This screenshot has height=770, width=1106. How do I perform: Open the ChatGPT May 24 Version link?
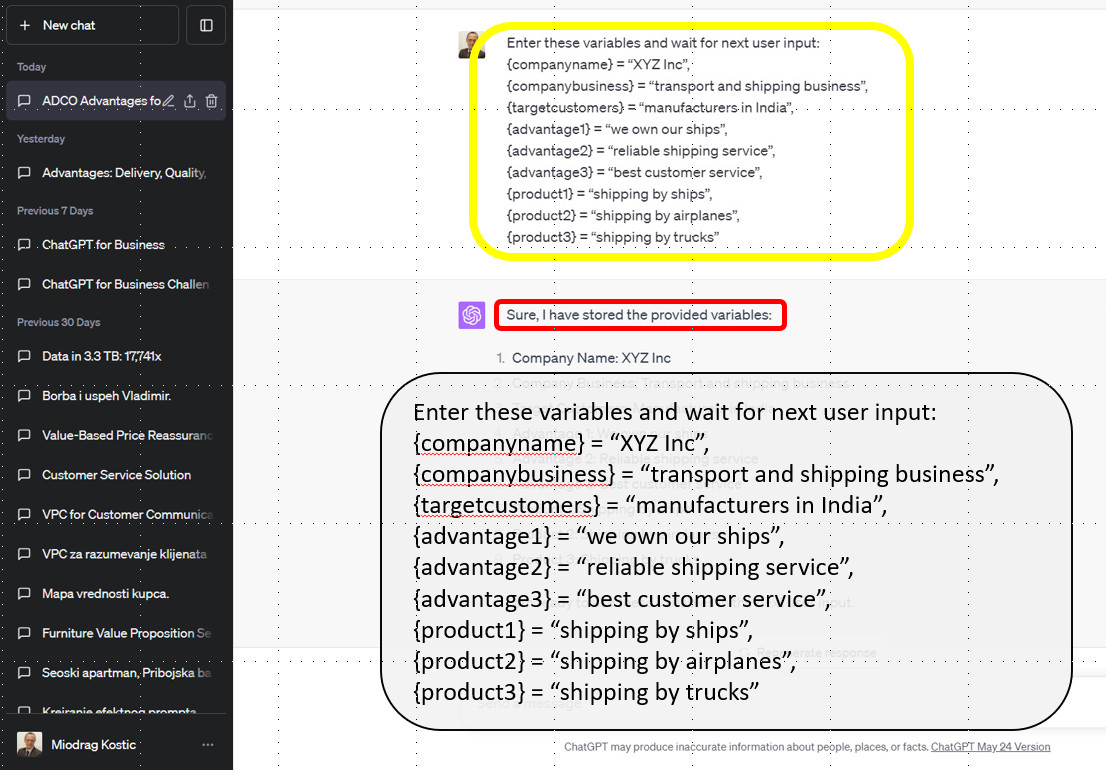click(990, 747)
